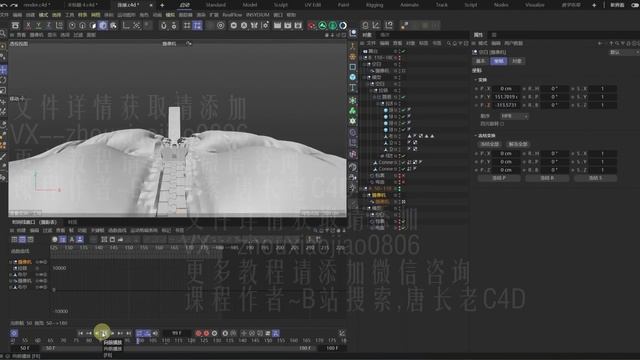Select the 对象 attribute tab
This screenshot has width=640, height=360.
click(x=516, y=61)
